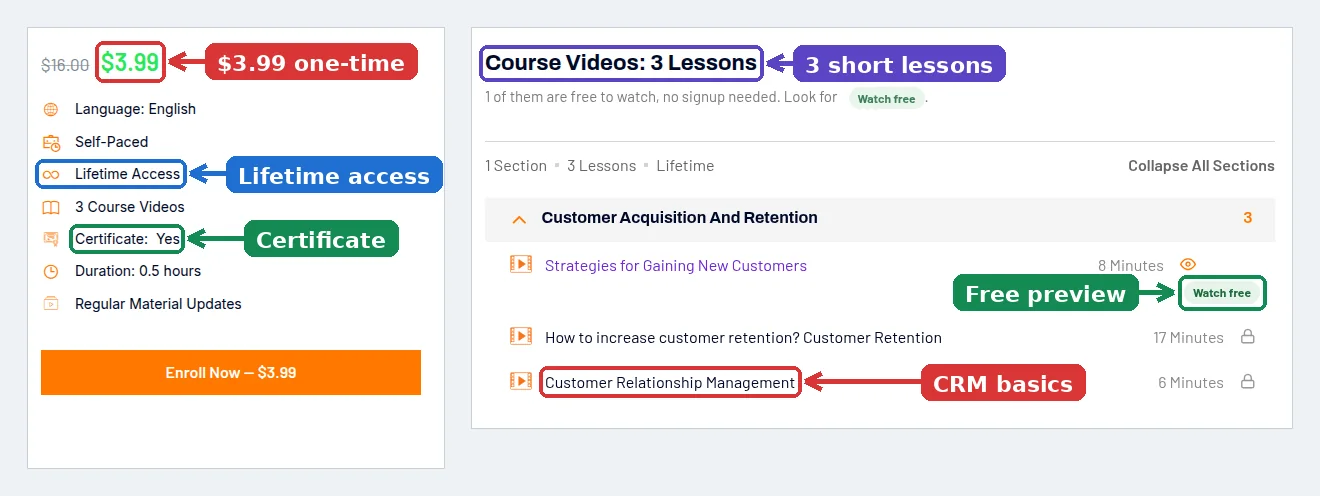
Task: Click the Watch free badge in the subtitle
Action: (x=887, y=98)
